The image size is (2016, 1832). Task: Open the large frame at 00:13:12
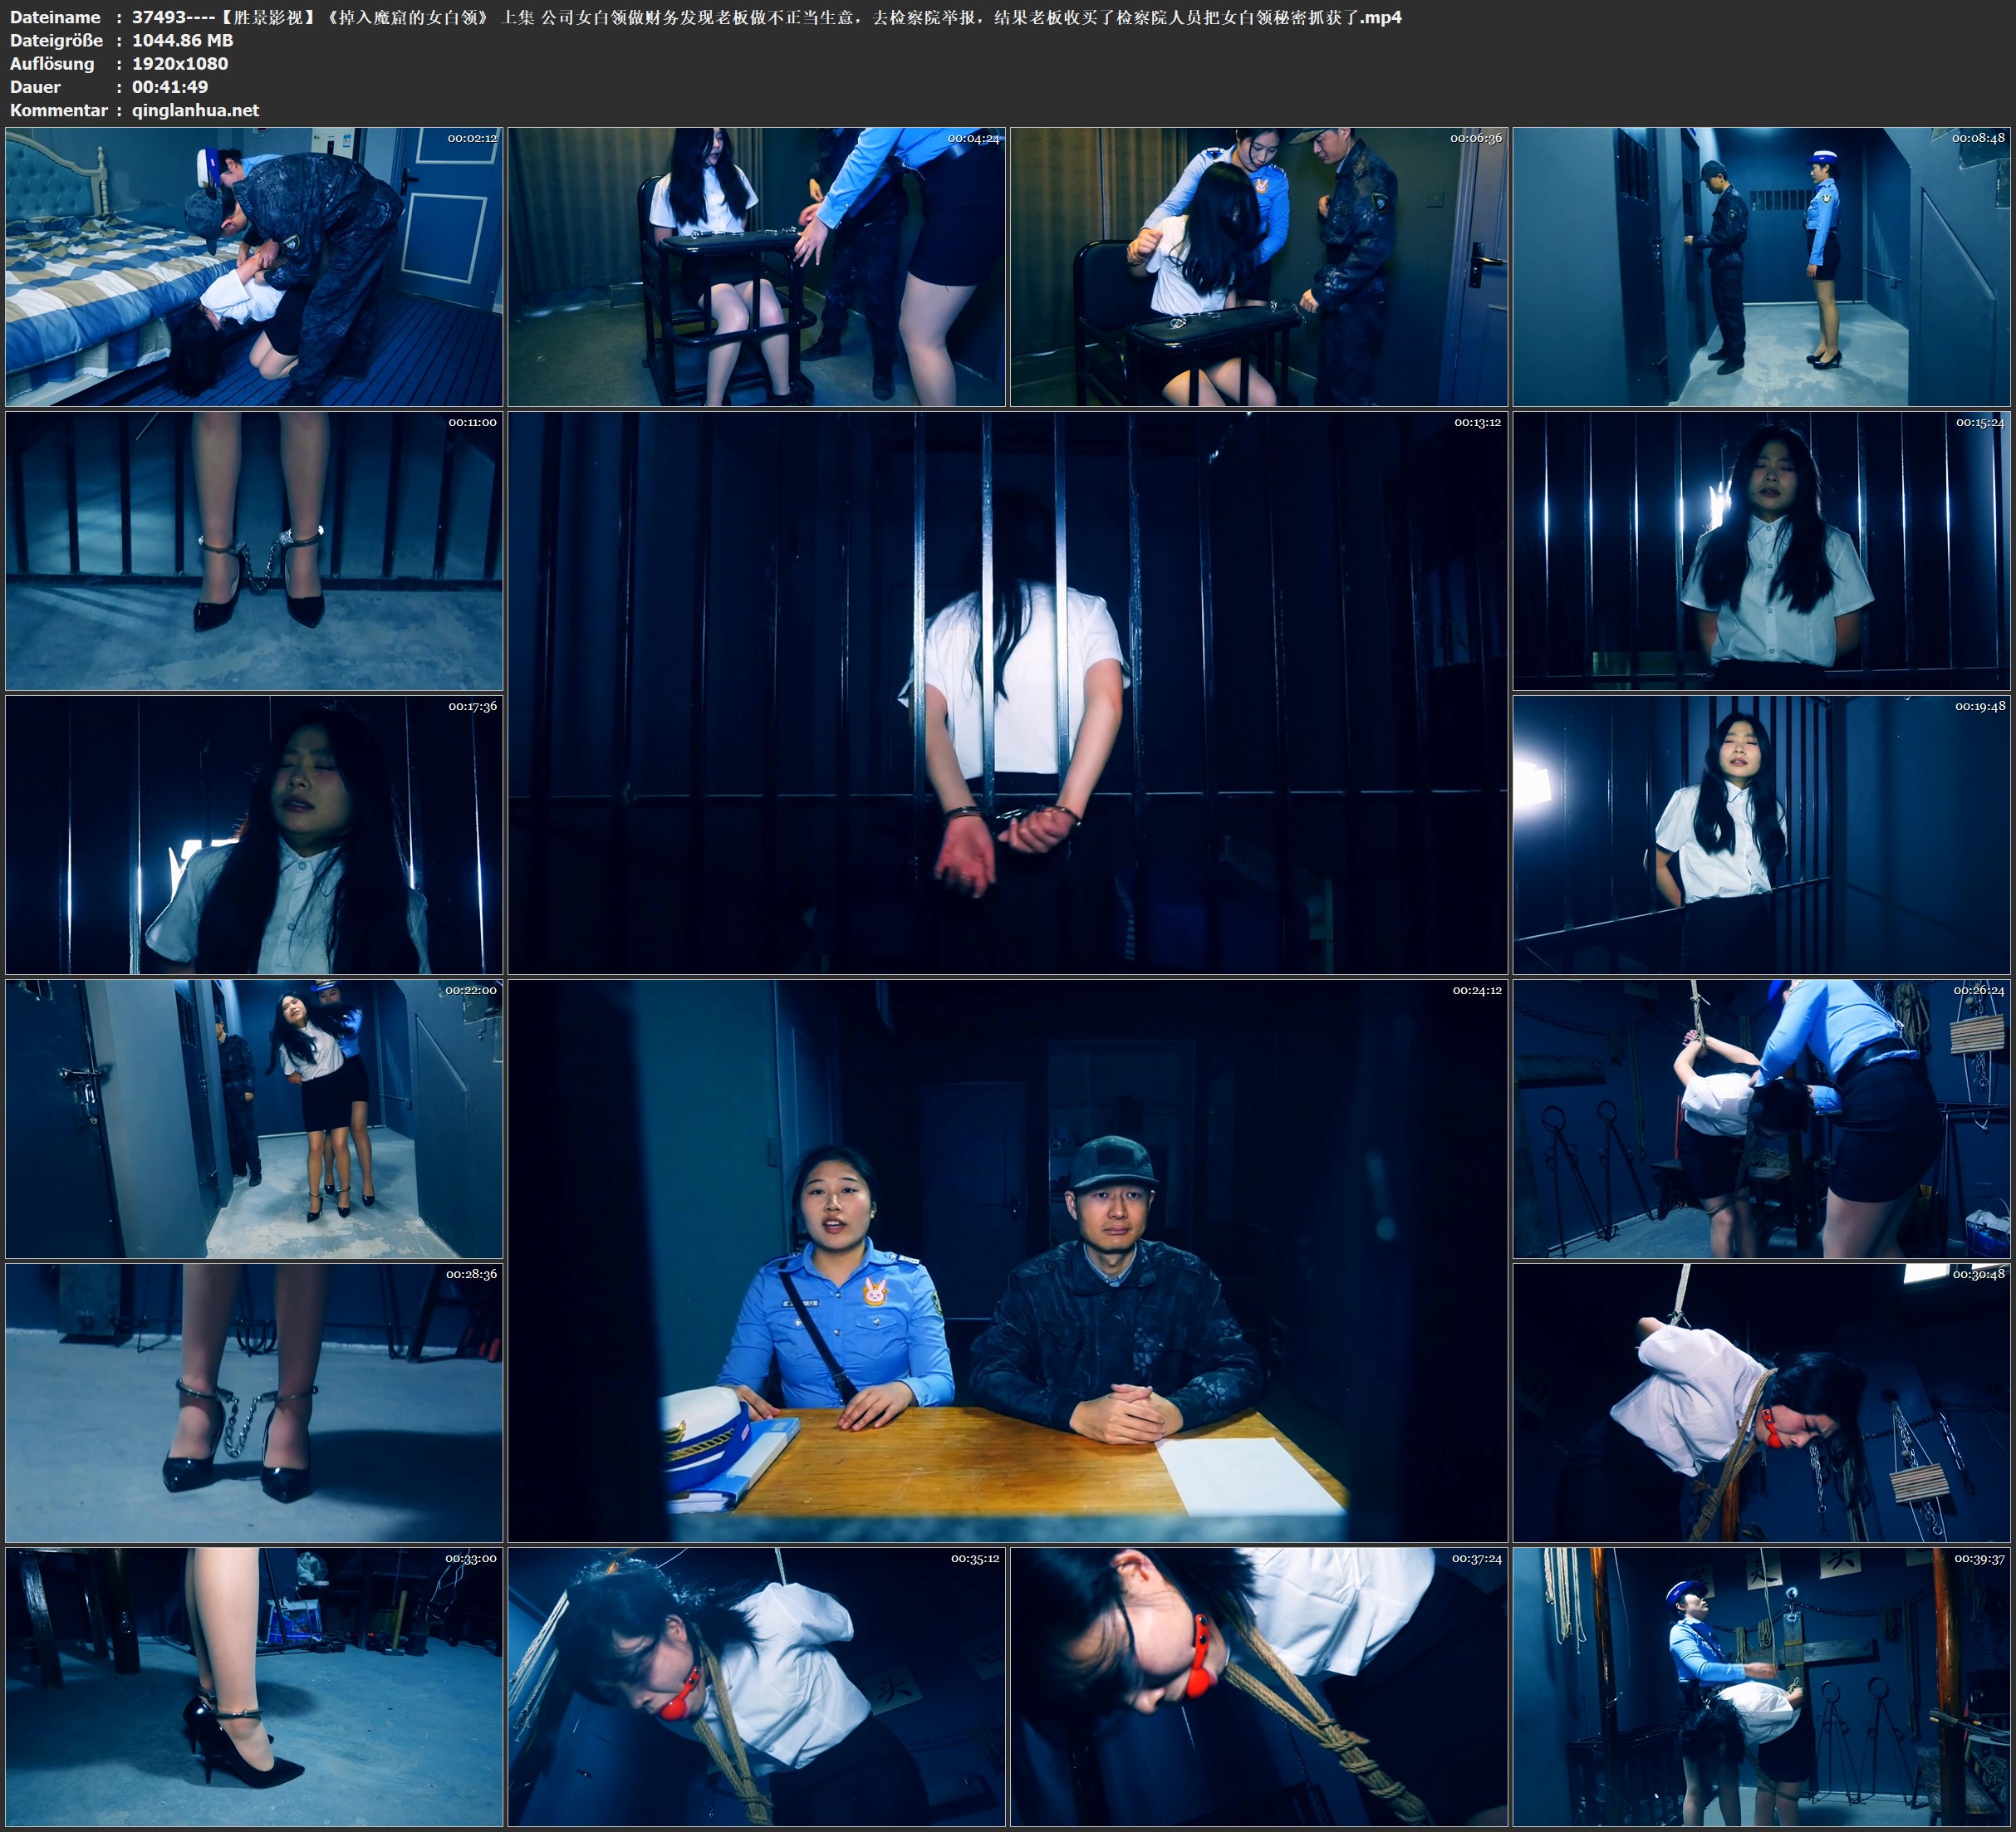click(x=1007, y=692)
